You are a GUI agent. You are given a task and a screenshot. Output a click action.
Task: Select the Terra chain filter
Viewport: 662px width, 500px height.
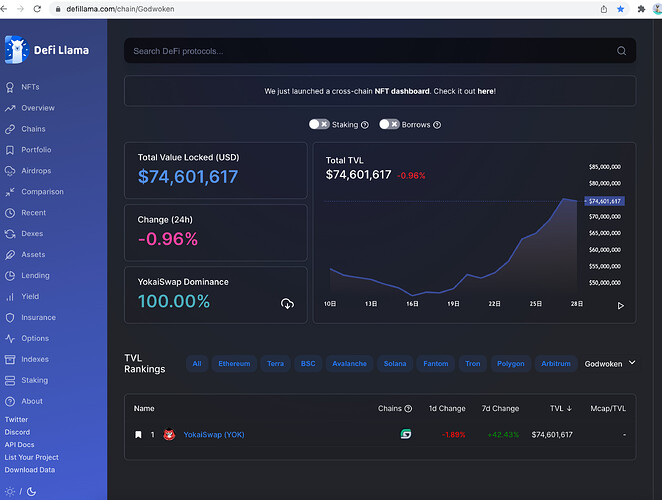275,364
